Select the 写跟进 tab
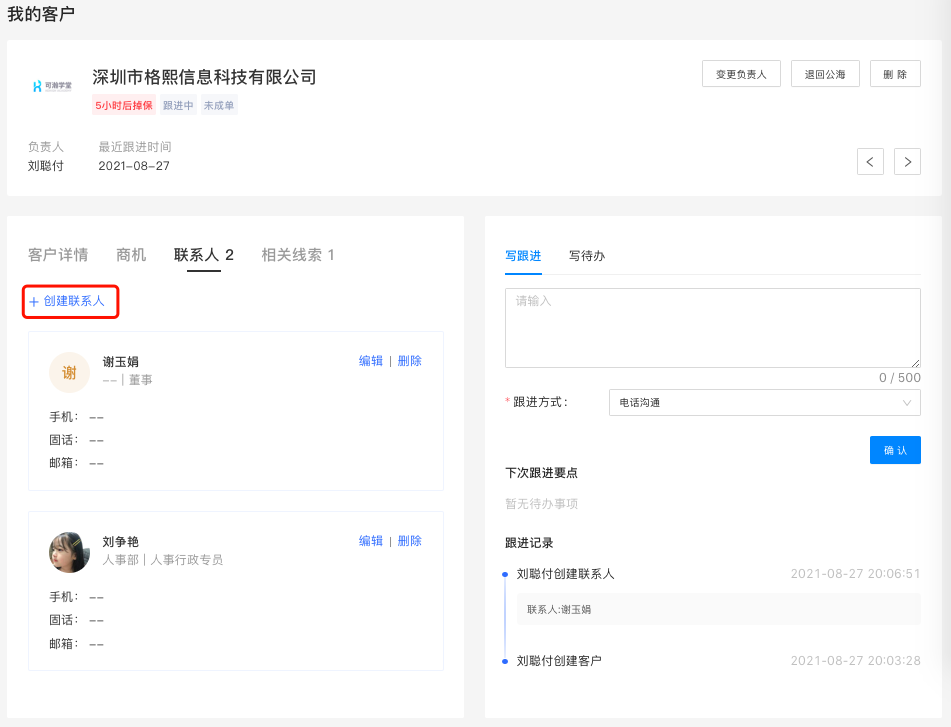Viewport: 951px width, 727px height. 523,256
